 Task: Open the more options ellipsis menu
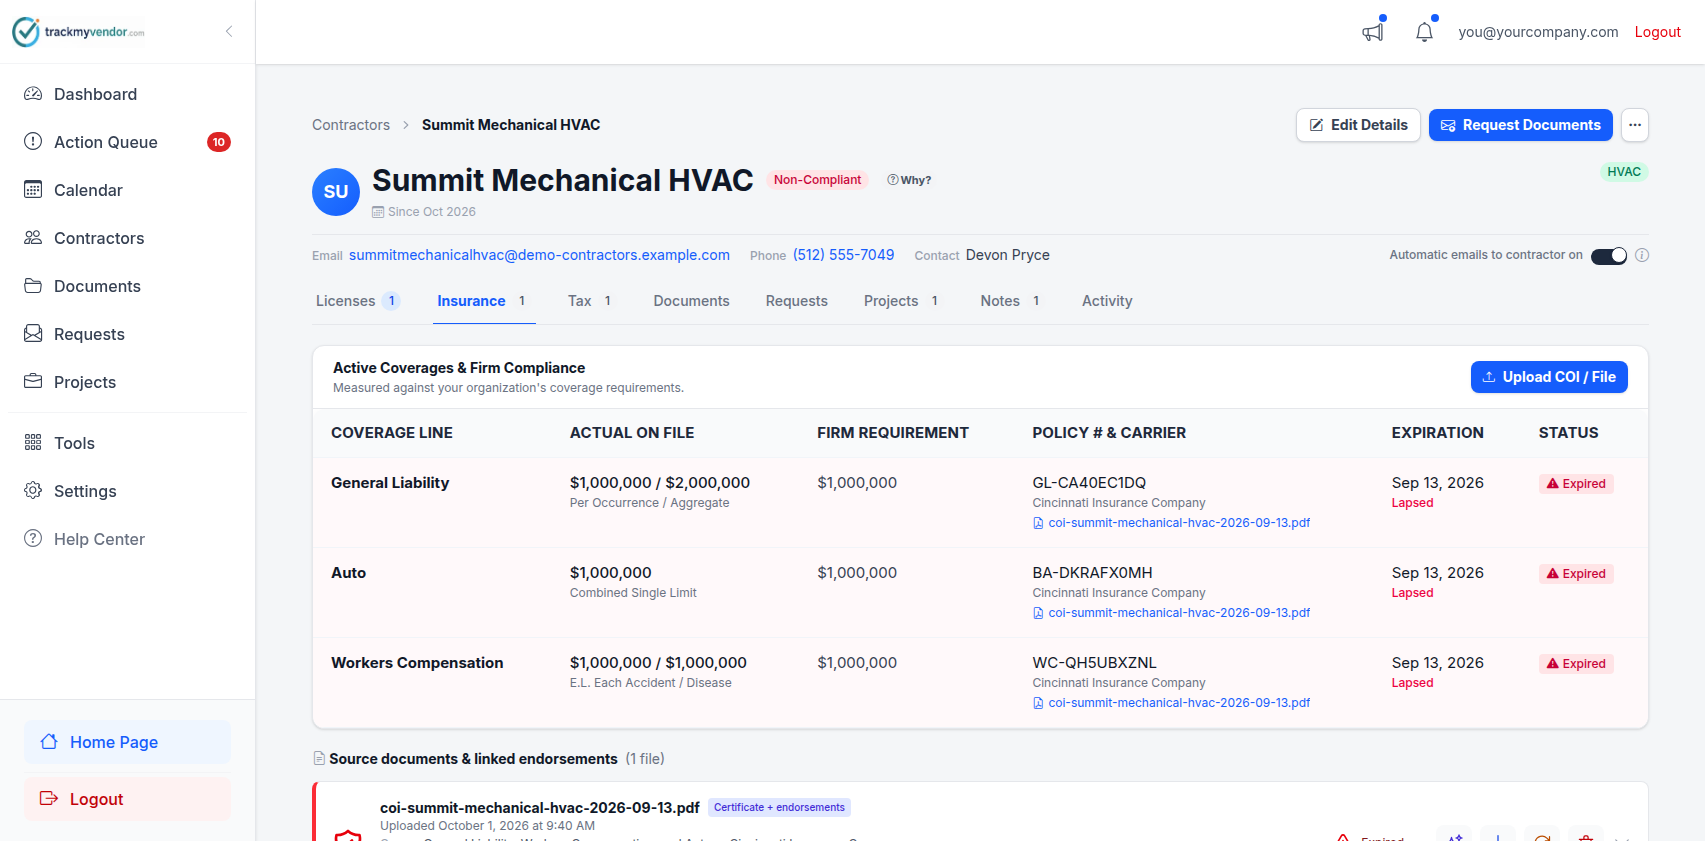pyautogui.click(x=1635, y=125)
